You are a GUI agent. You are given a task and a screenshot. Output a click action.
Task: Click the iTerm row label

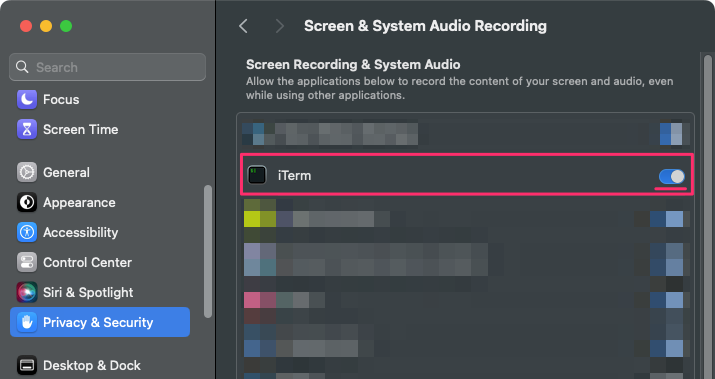(x=295, y=176)
